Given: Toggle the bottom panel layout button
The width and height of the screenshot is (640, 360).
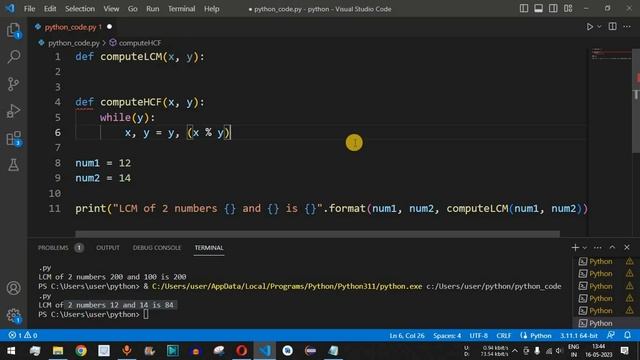Looking at the screenshot, I should coord(538,9).
